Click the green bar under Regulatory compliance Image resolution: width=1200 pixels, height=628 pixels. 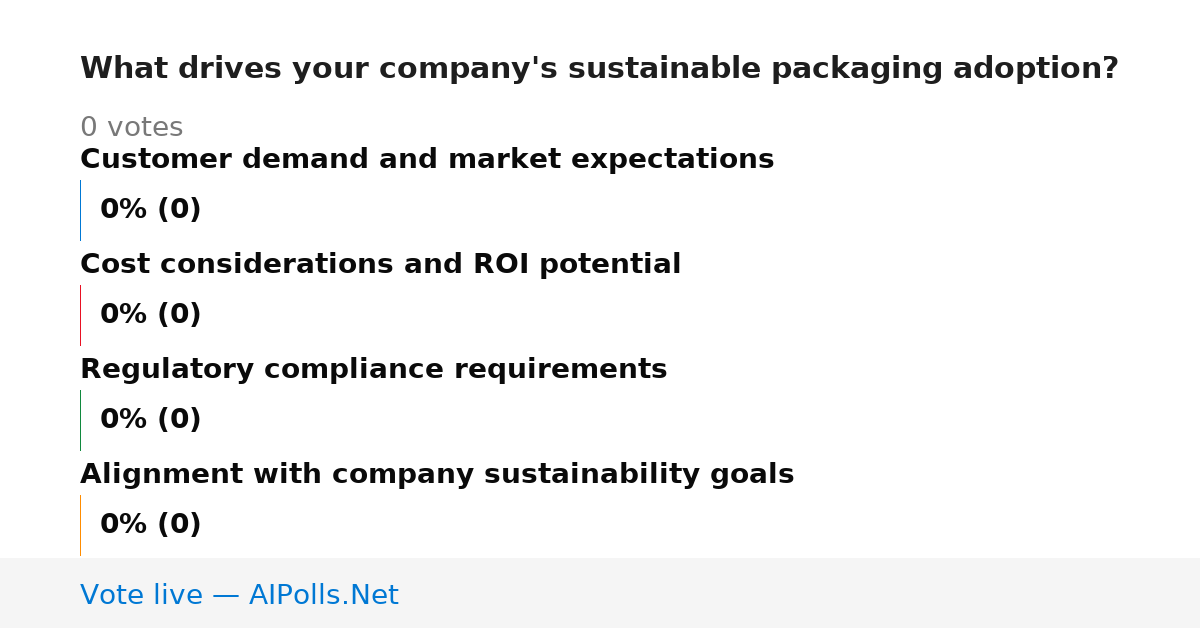click(x=80, y=420)
